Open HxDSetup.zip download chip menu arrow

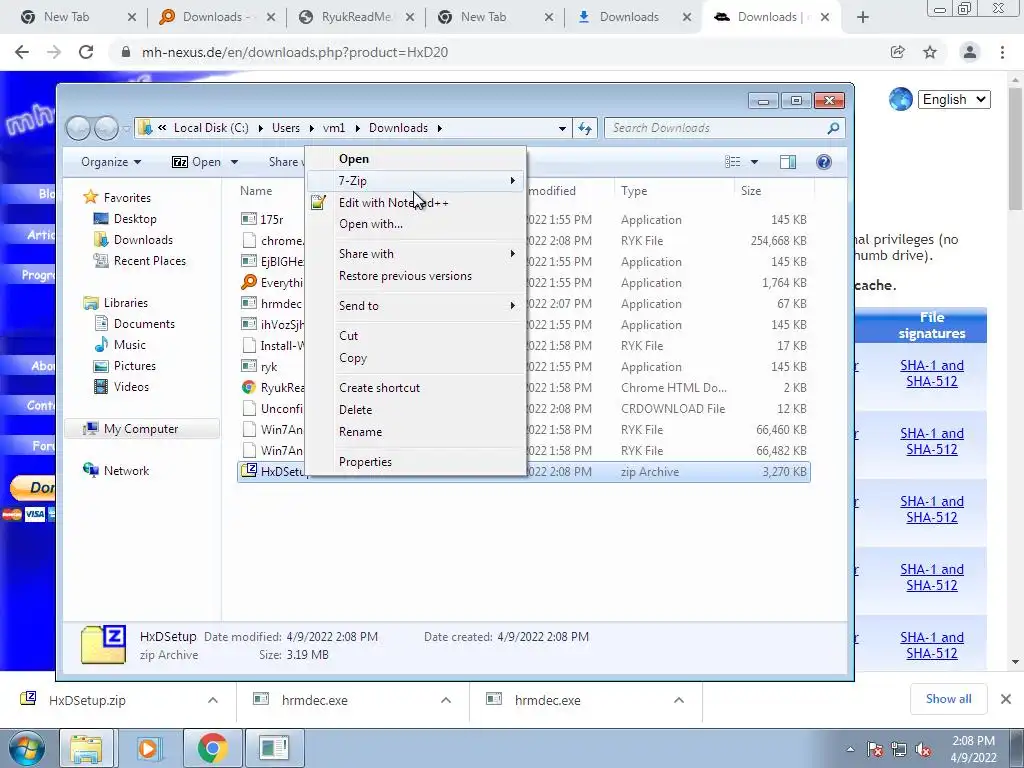point(213,700)
